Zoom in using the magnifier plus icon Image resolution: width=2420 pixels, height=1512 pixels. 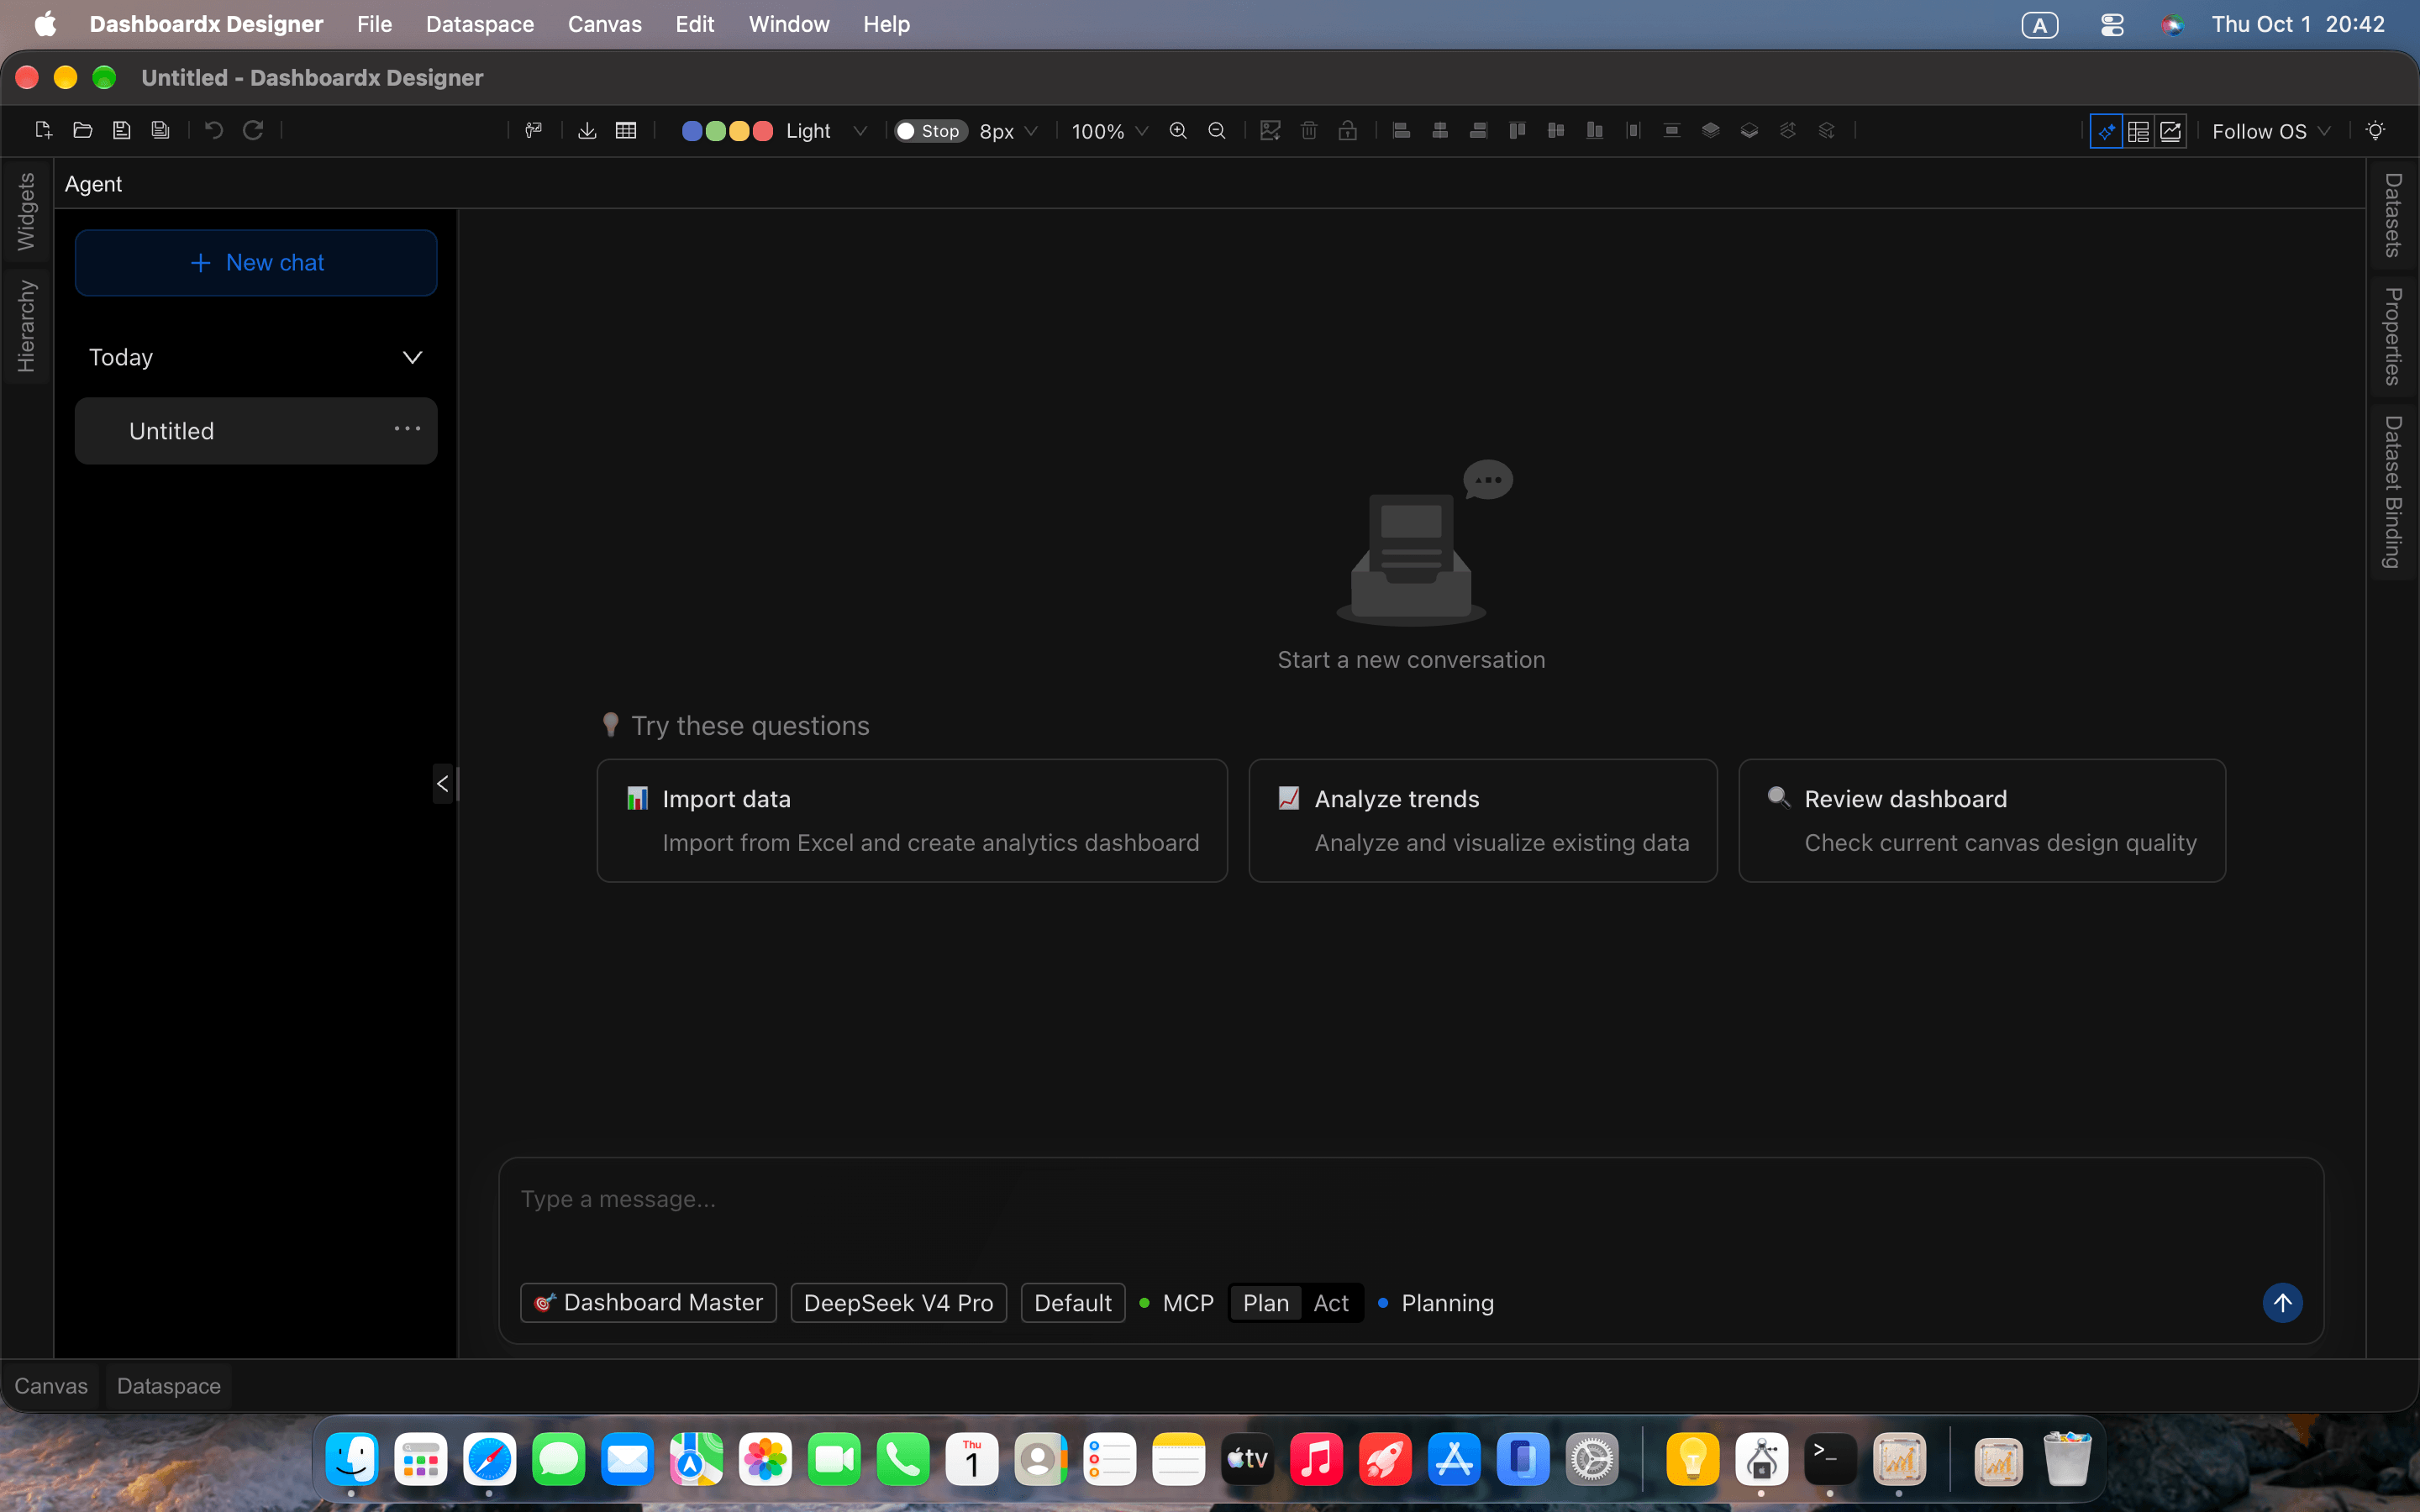[x=1178, y=130]
